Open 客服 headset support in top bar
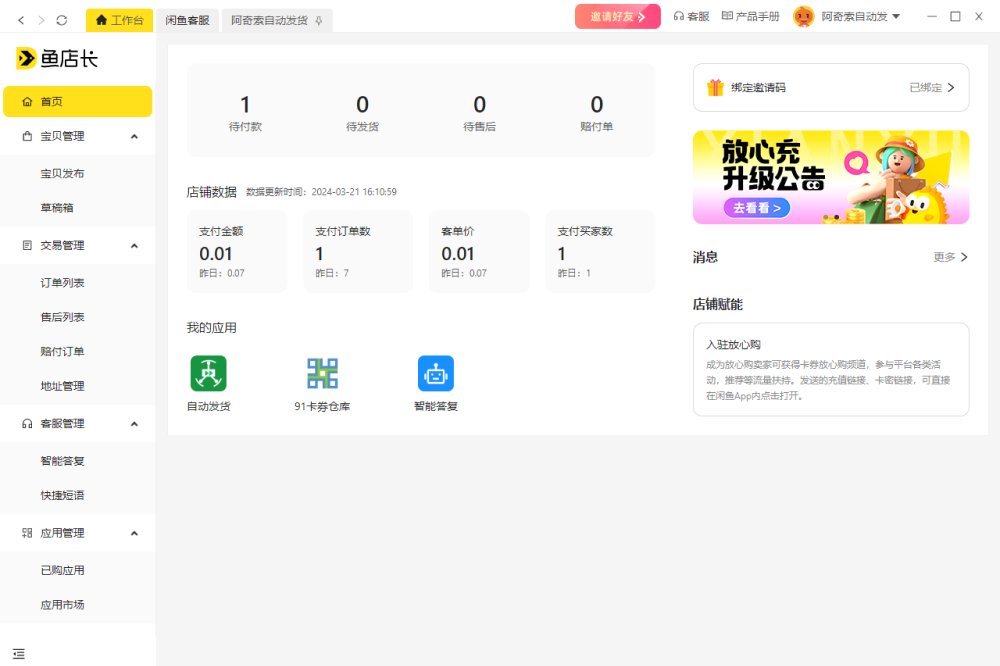This screenshot has width=1000, height=666. point(691,17)
